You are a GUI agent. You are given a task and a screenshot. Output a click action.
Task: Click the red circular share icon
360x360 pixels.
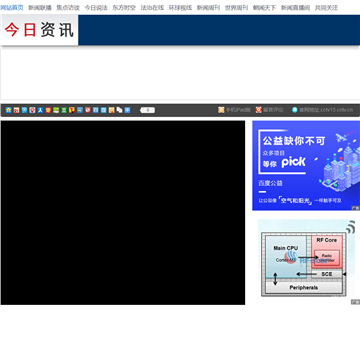[88, 110]
